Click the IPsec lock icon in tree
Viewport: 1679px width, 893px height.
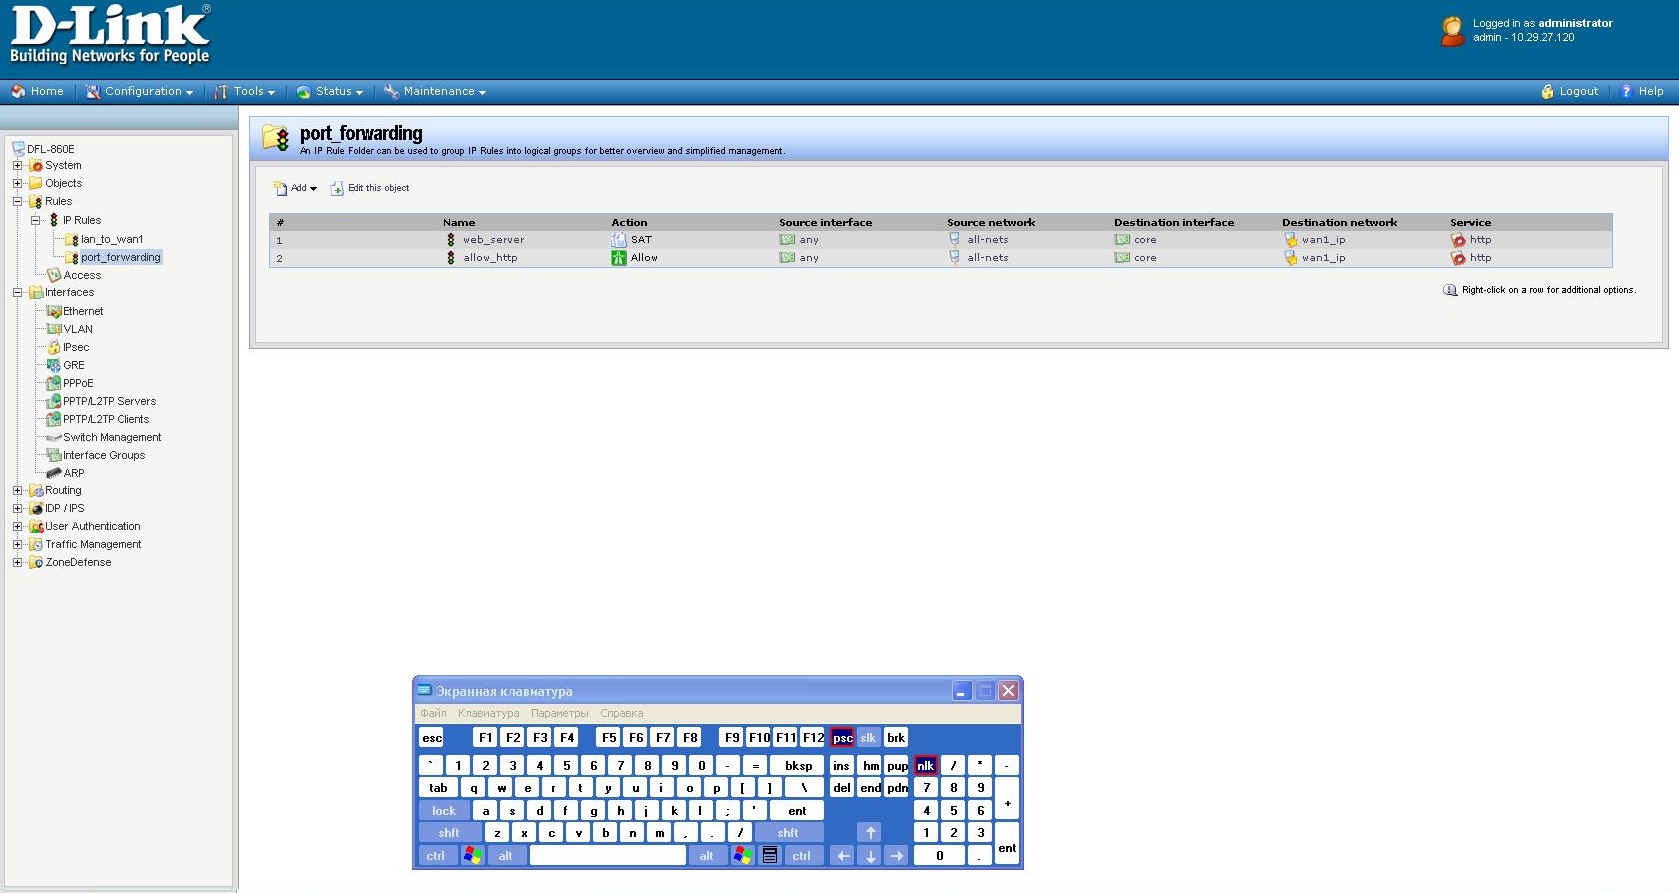pyautogui.click(x=54, y=347)
